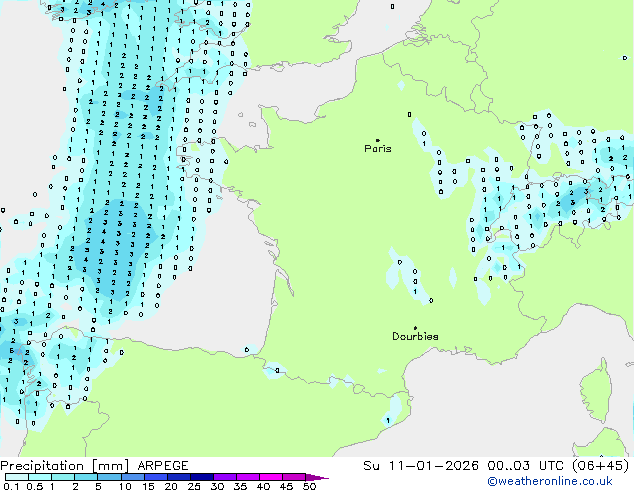Click legend swatch between 20 and 25

[178, 477]
